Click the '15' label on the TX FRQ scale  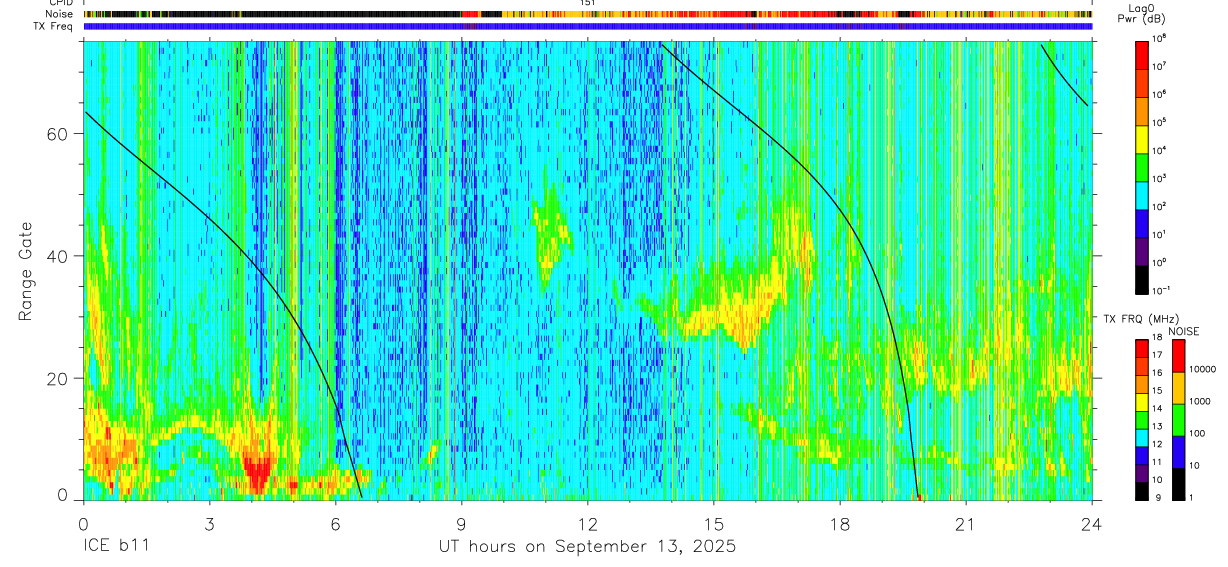click(1159, 392)
